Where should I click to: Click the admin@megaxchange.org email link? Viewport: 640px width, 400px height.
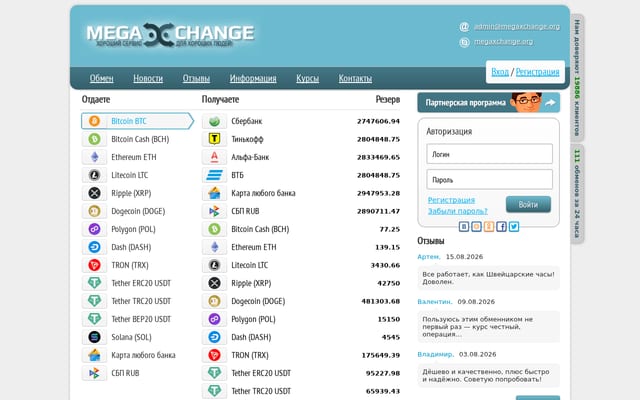(x=517, y=27)
